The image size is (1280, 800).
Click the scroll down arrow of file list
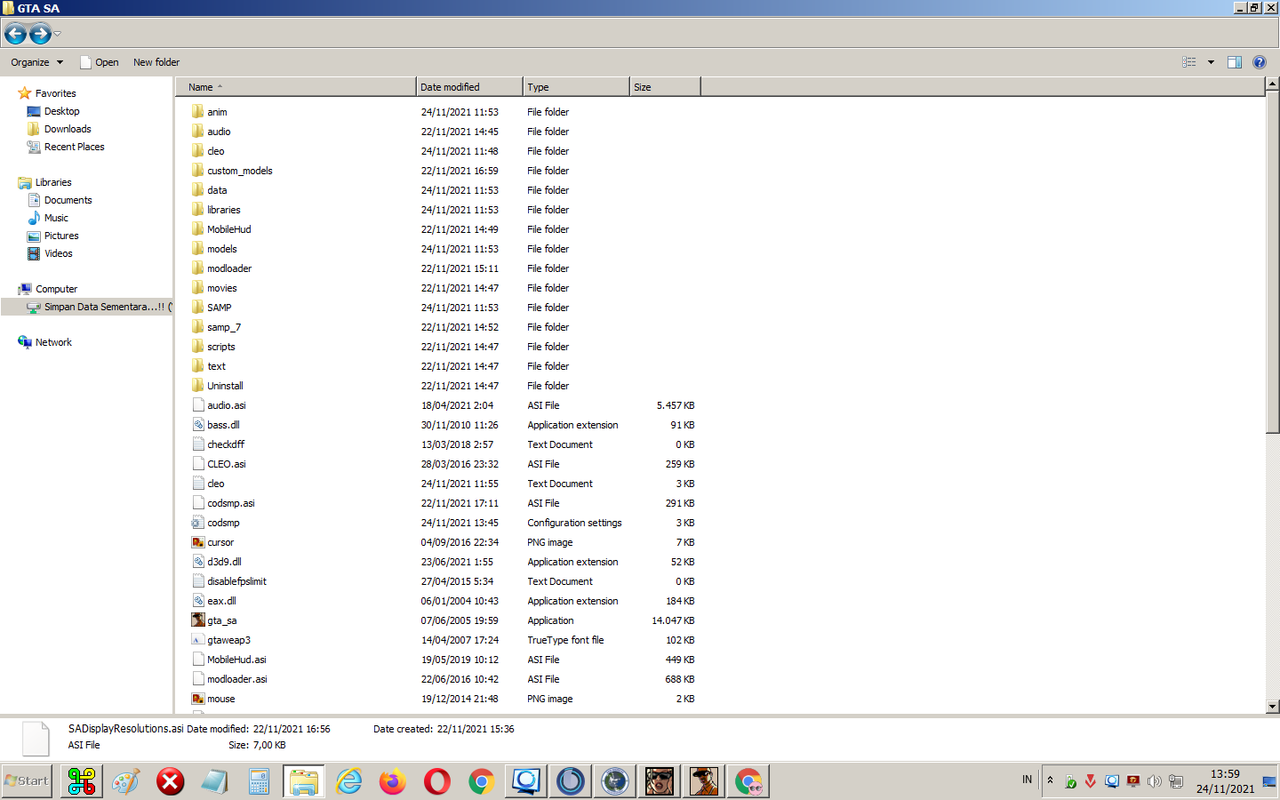(1272, 707)
